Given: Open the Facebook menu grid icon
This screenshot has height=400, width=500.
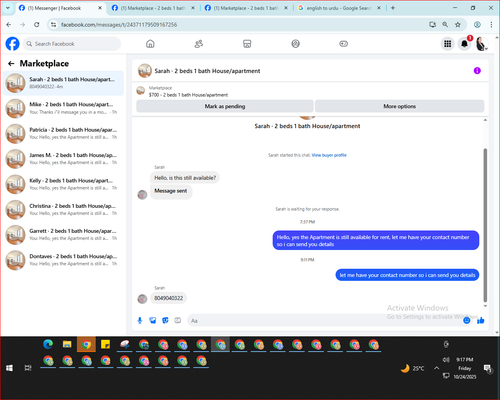Looking at the screenshot, I should coord(448,44).
